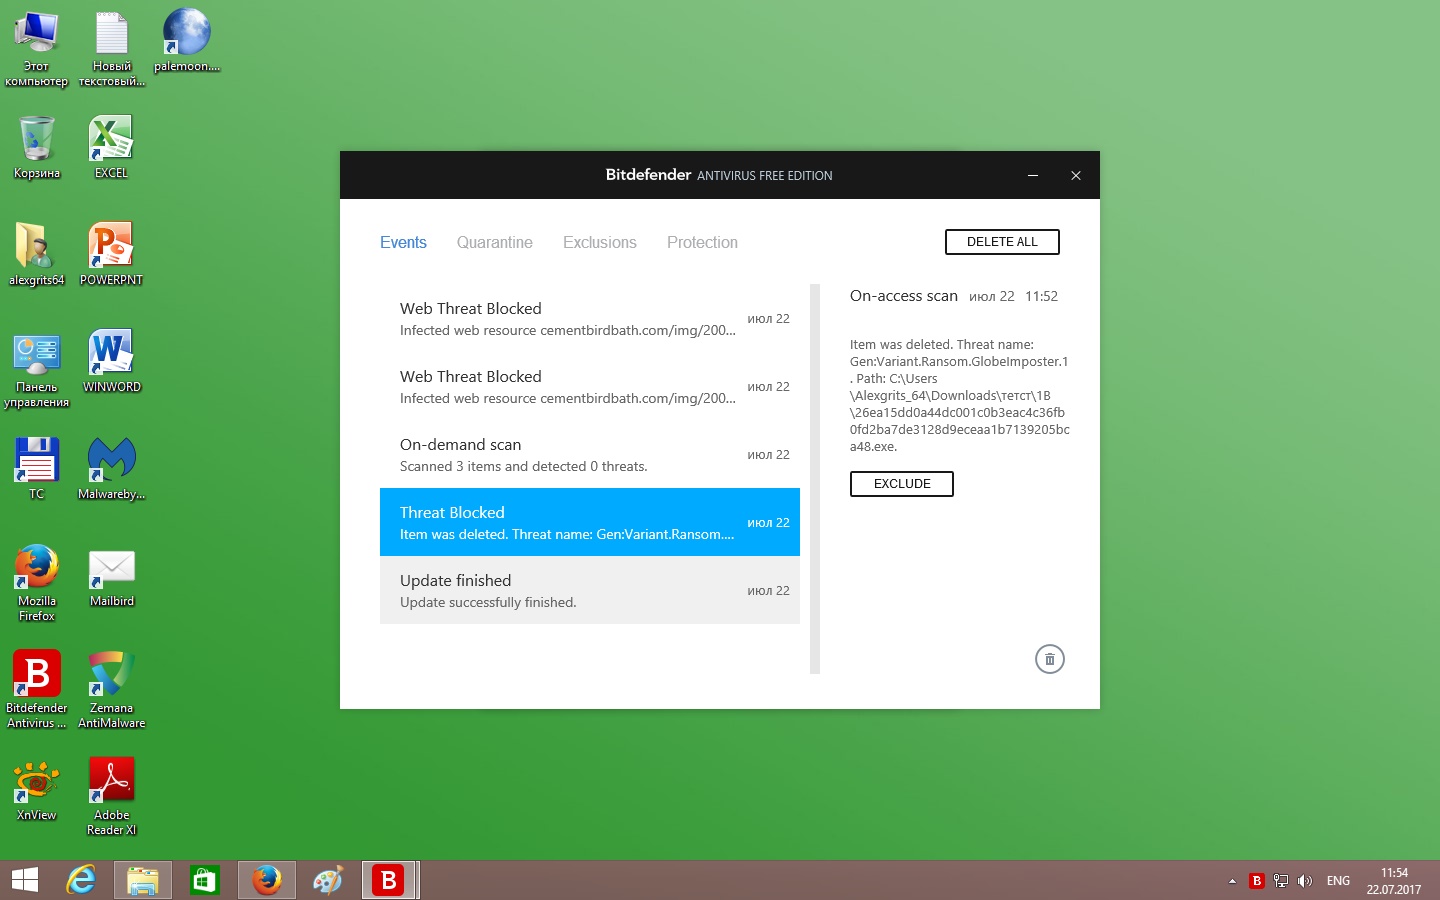Image resolution: width=1440 pixels, height=900 pixels.
Task: Select the Adobe Reader XI shortcut
Action: click(x=111, y=797)
